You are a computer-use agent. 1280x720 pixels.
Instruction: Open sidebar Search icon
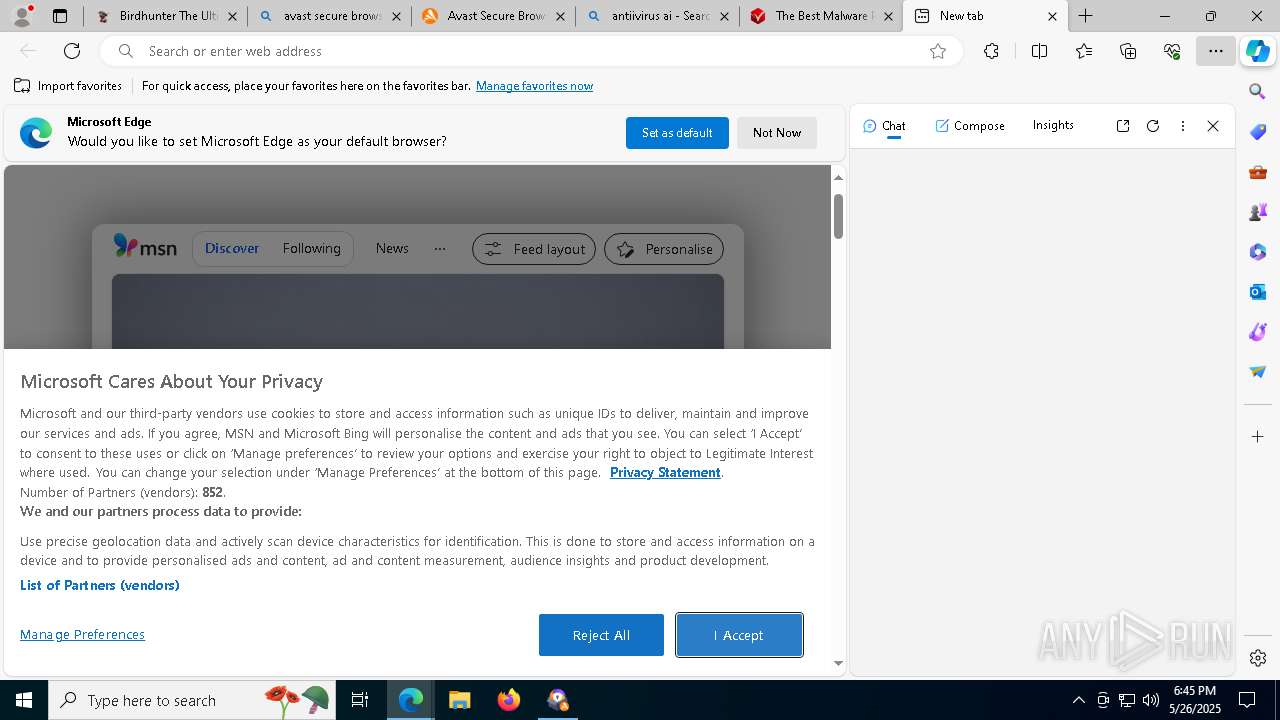pos(1258,91)
